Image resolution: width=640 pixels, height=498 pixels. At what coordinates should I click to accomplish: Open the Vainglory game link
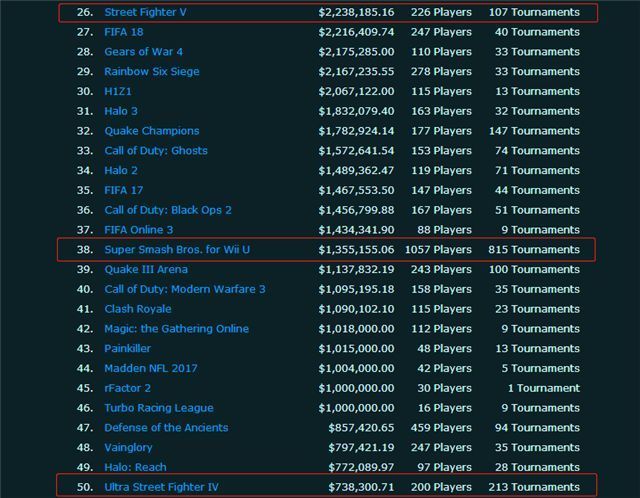pos(128,448)
